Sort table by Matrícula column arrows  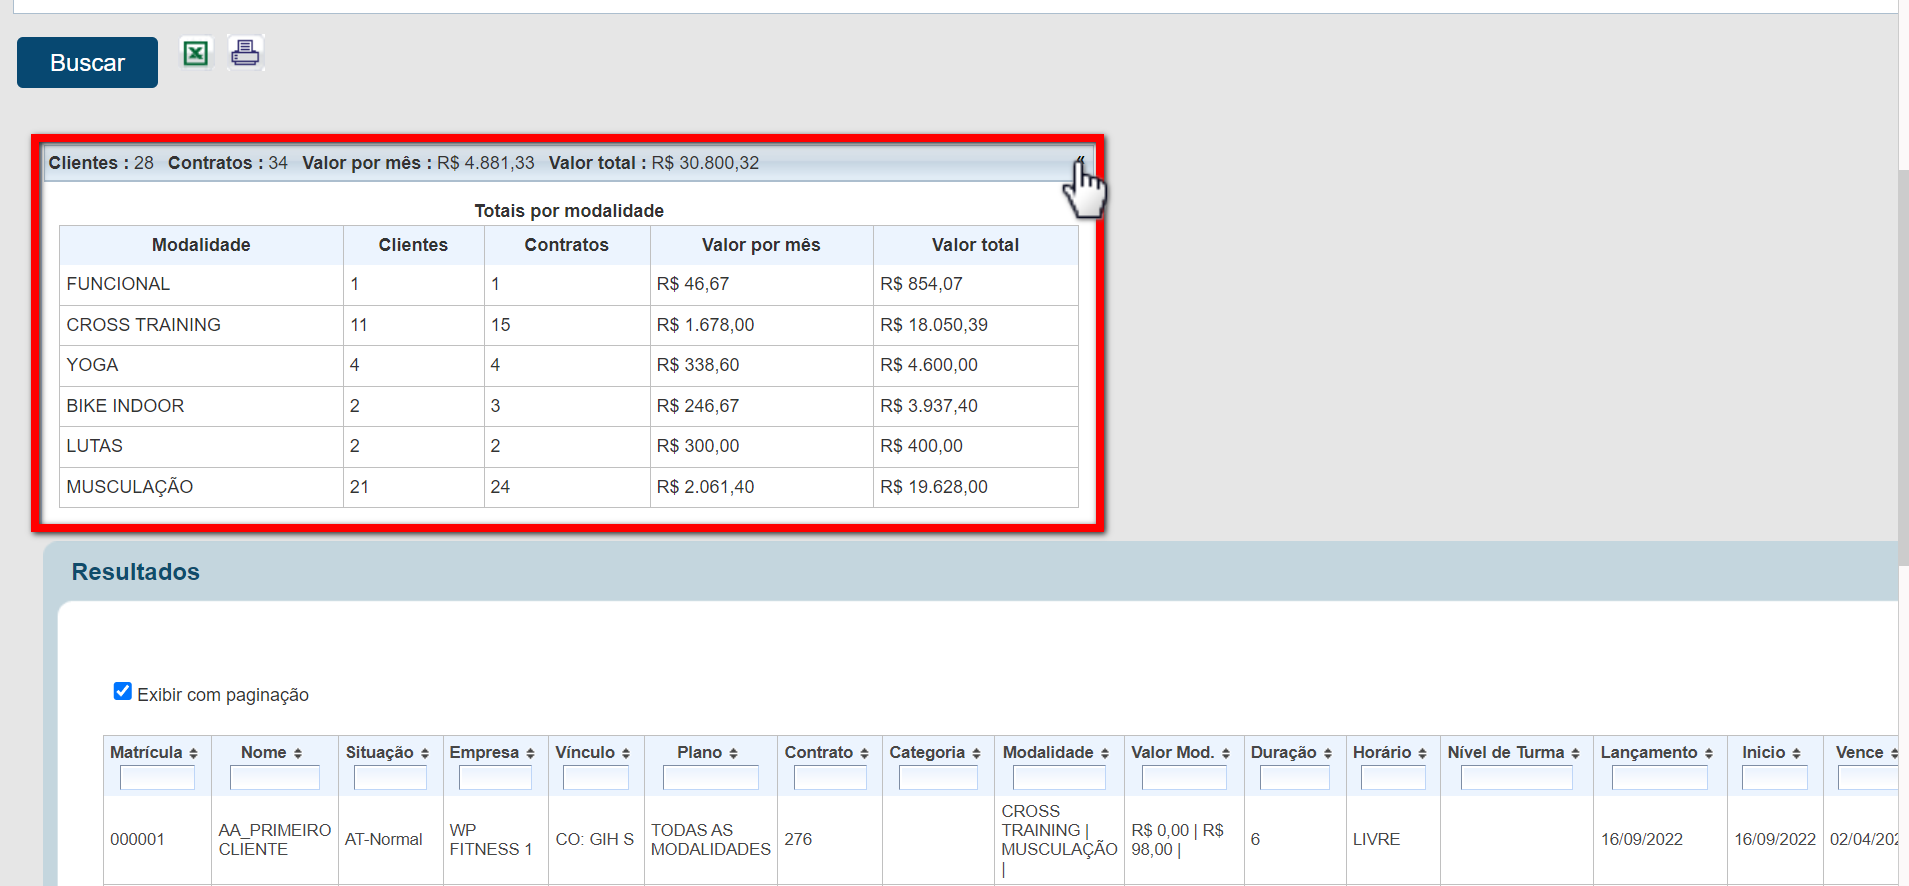pos(193,754)
